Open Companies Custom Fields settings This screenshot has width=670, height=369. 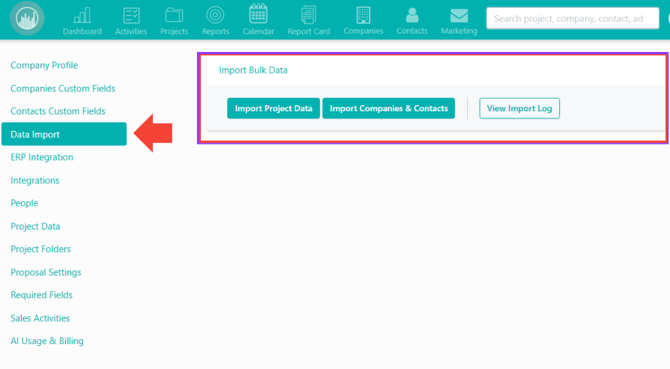pyautogui.click(x=63, y=88)
